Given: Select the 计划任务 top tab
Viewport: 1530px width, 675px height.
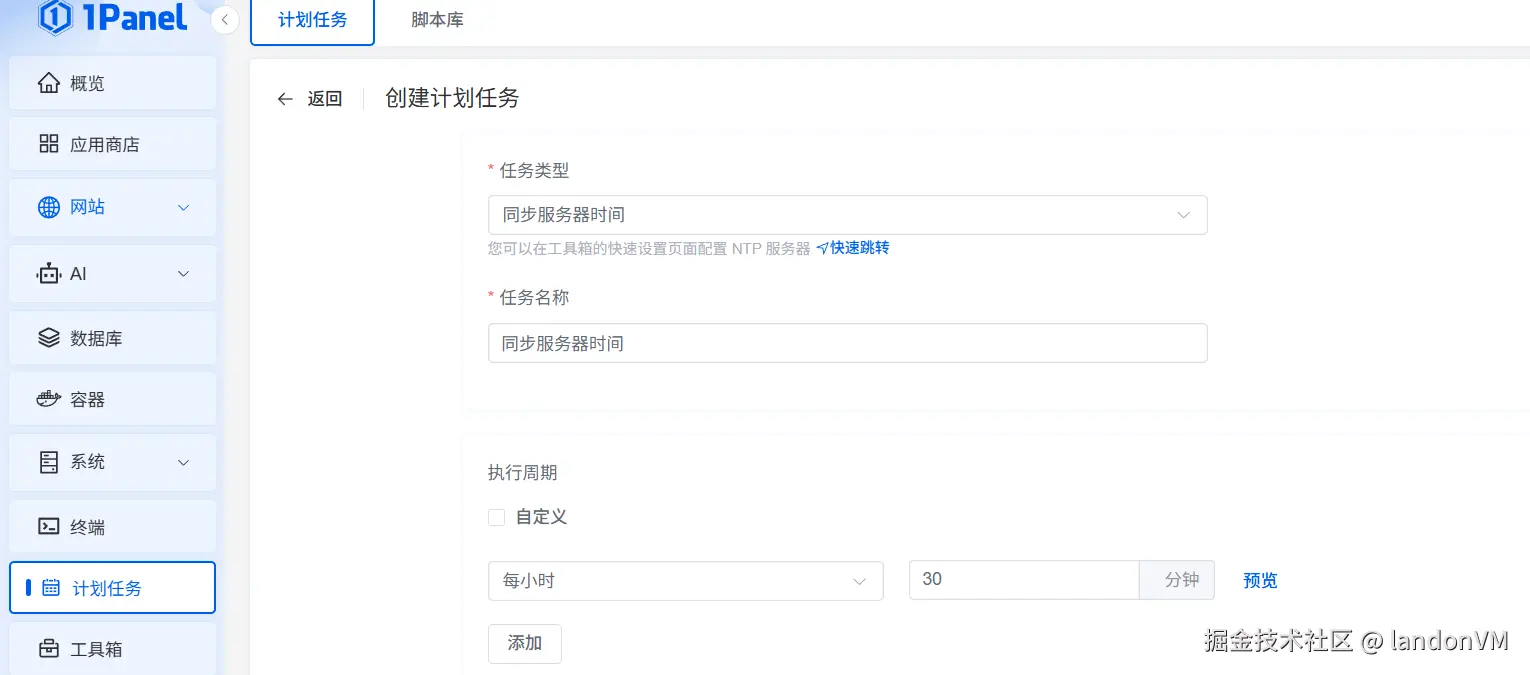Looking at the screenshot, I should [312, 17].
